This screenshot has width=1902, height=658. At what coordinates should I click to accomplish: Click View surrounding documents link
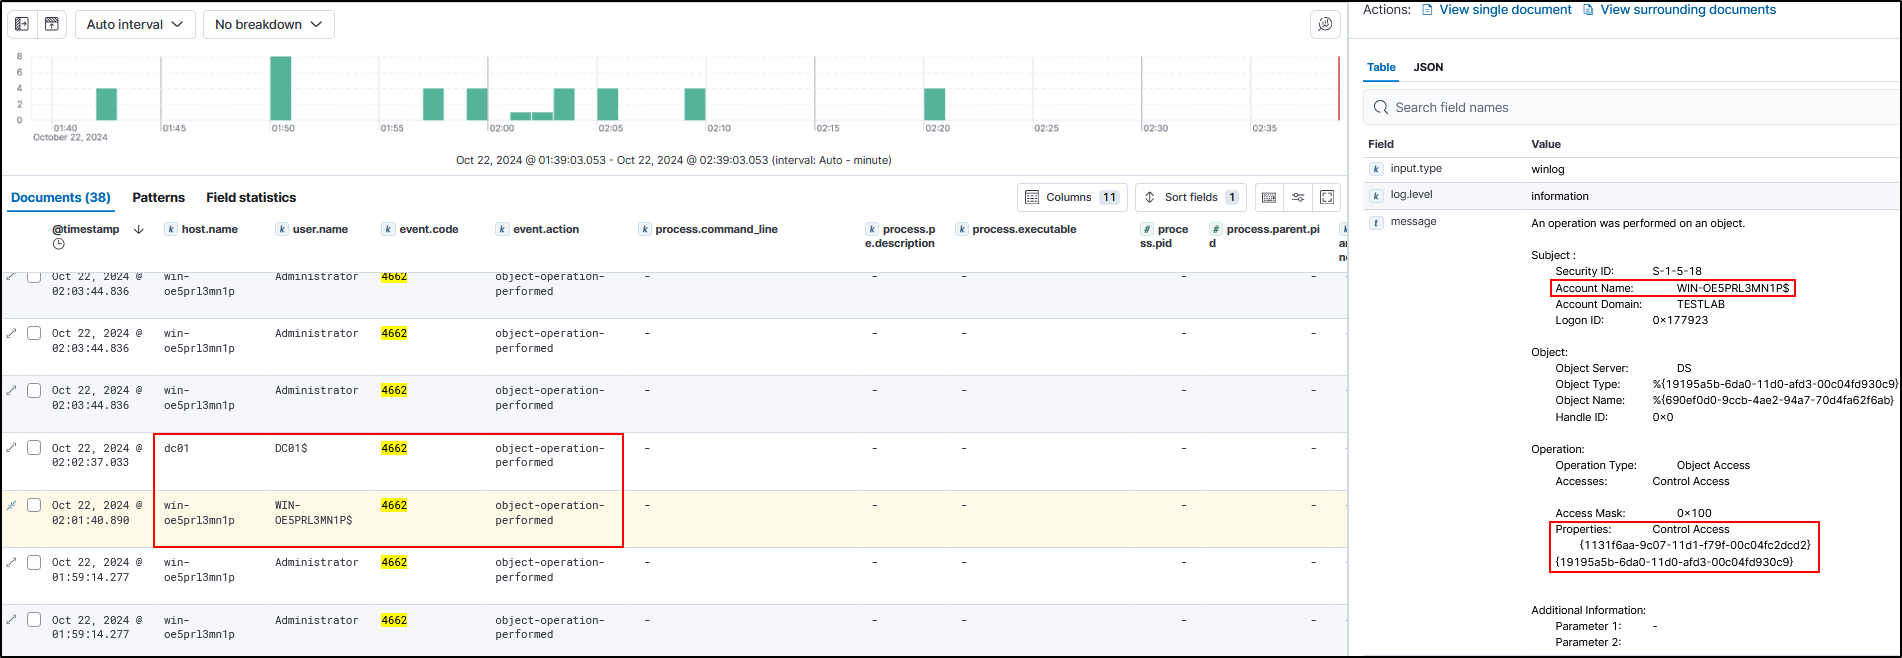click(1687, 10)
